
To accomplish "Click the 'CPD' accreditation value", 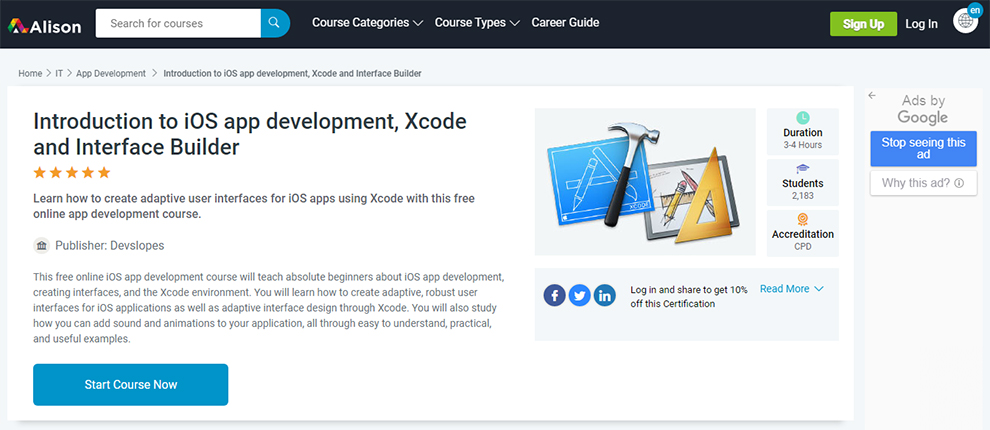I will tap(802, 246).
